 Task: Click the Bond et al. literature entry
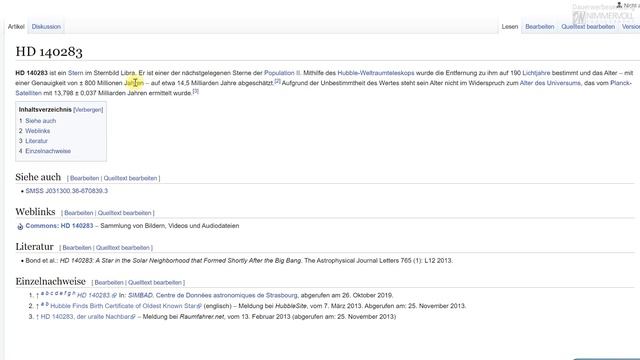[239, 260]
